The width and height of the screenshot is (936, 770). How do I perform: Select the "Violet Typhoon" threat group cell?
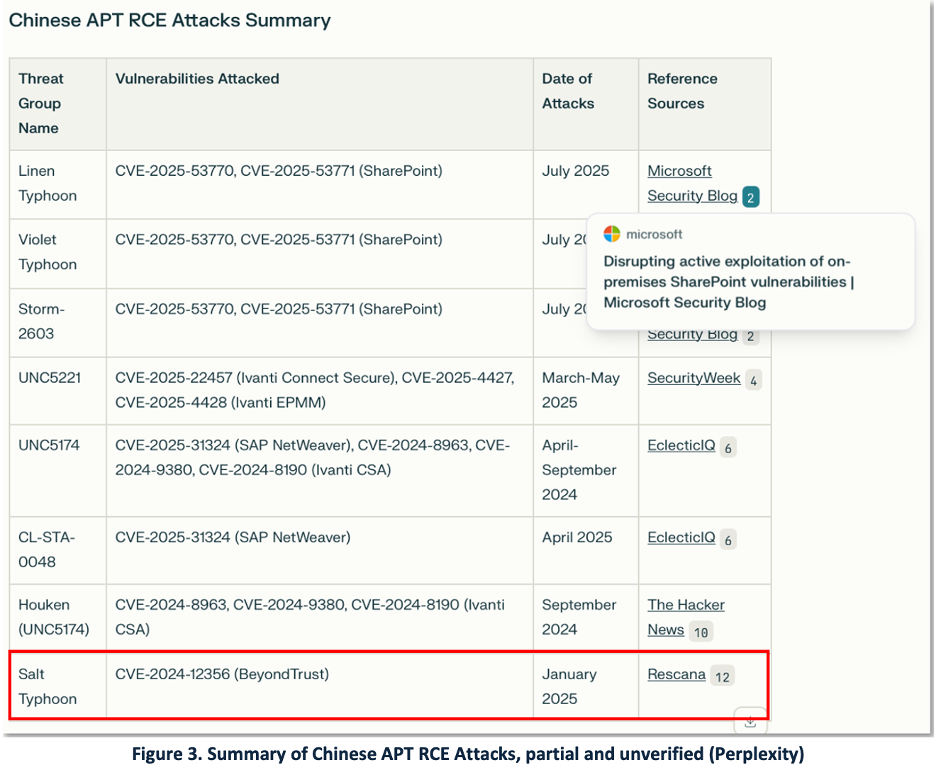point(58,253)
